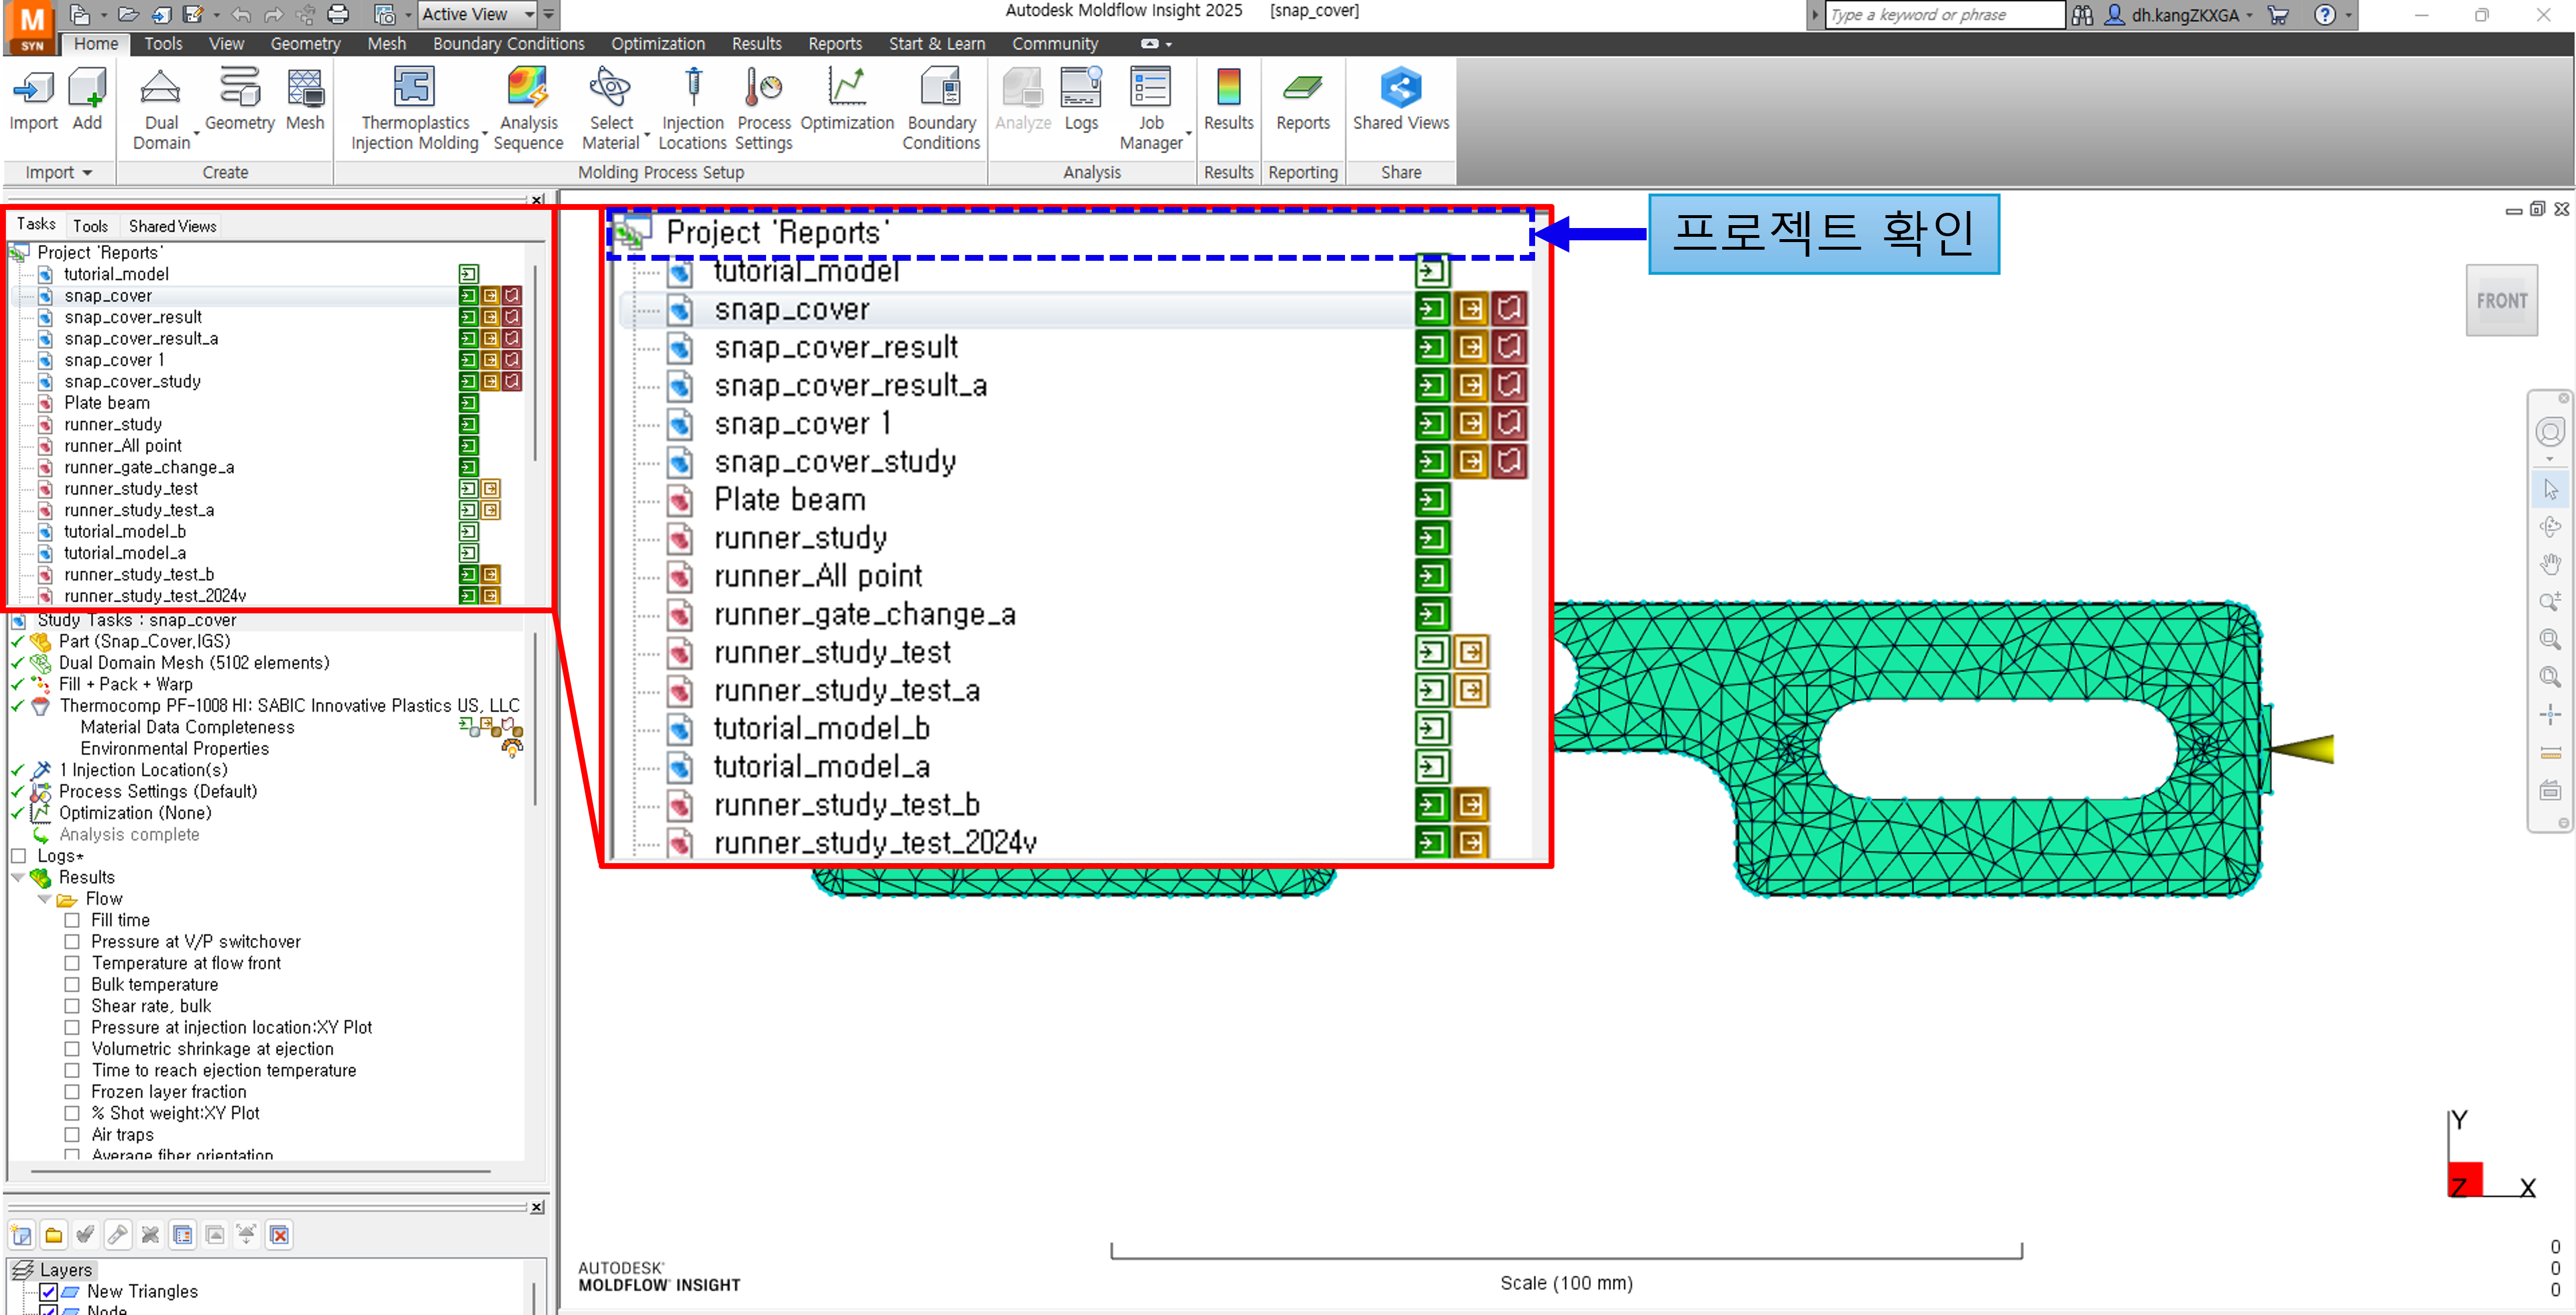
Task: Switch to the Boundary Conditions ribbon tab
Action: pos(508,44)
